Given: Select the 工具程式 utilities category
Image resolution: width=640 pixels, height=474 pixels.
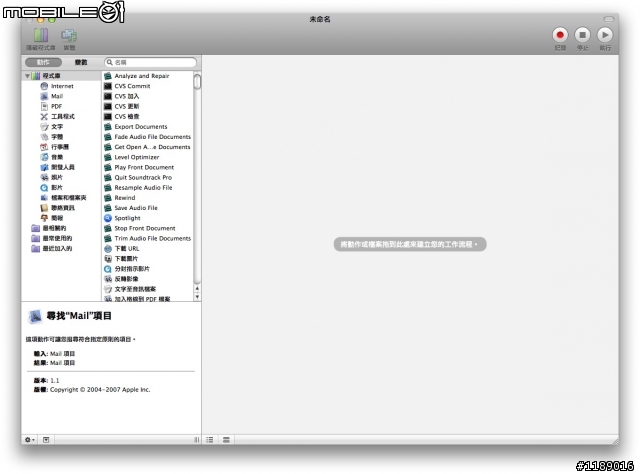Looking at the screenshot, I should (x=61, y=117).
